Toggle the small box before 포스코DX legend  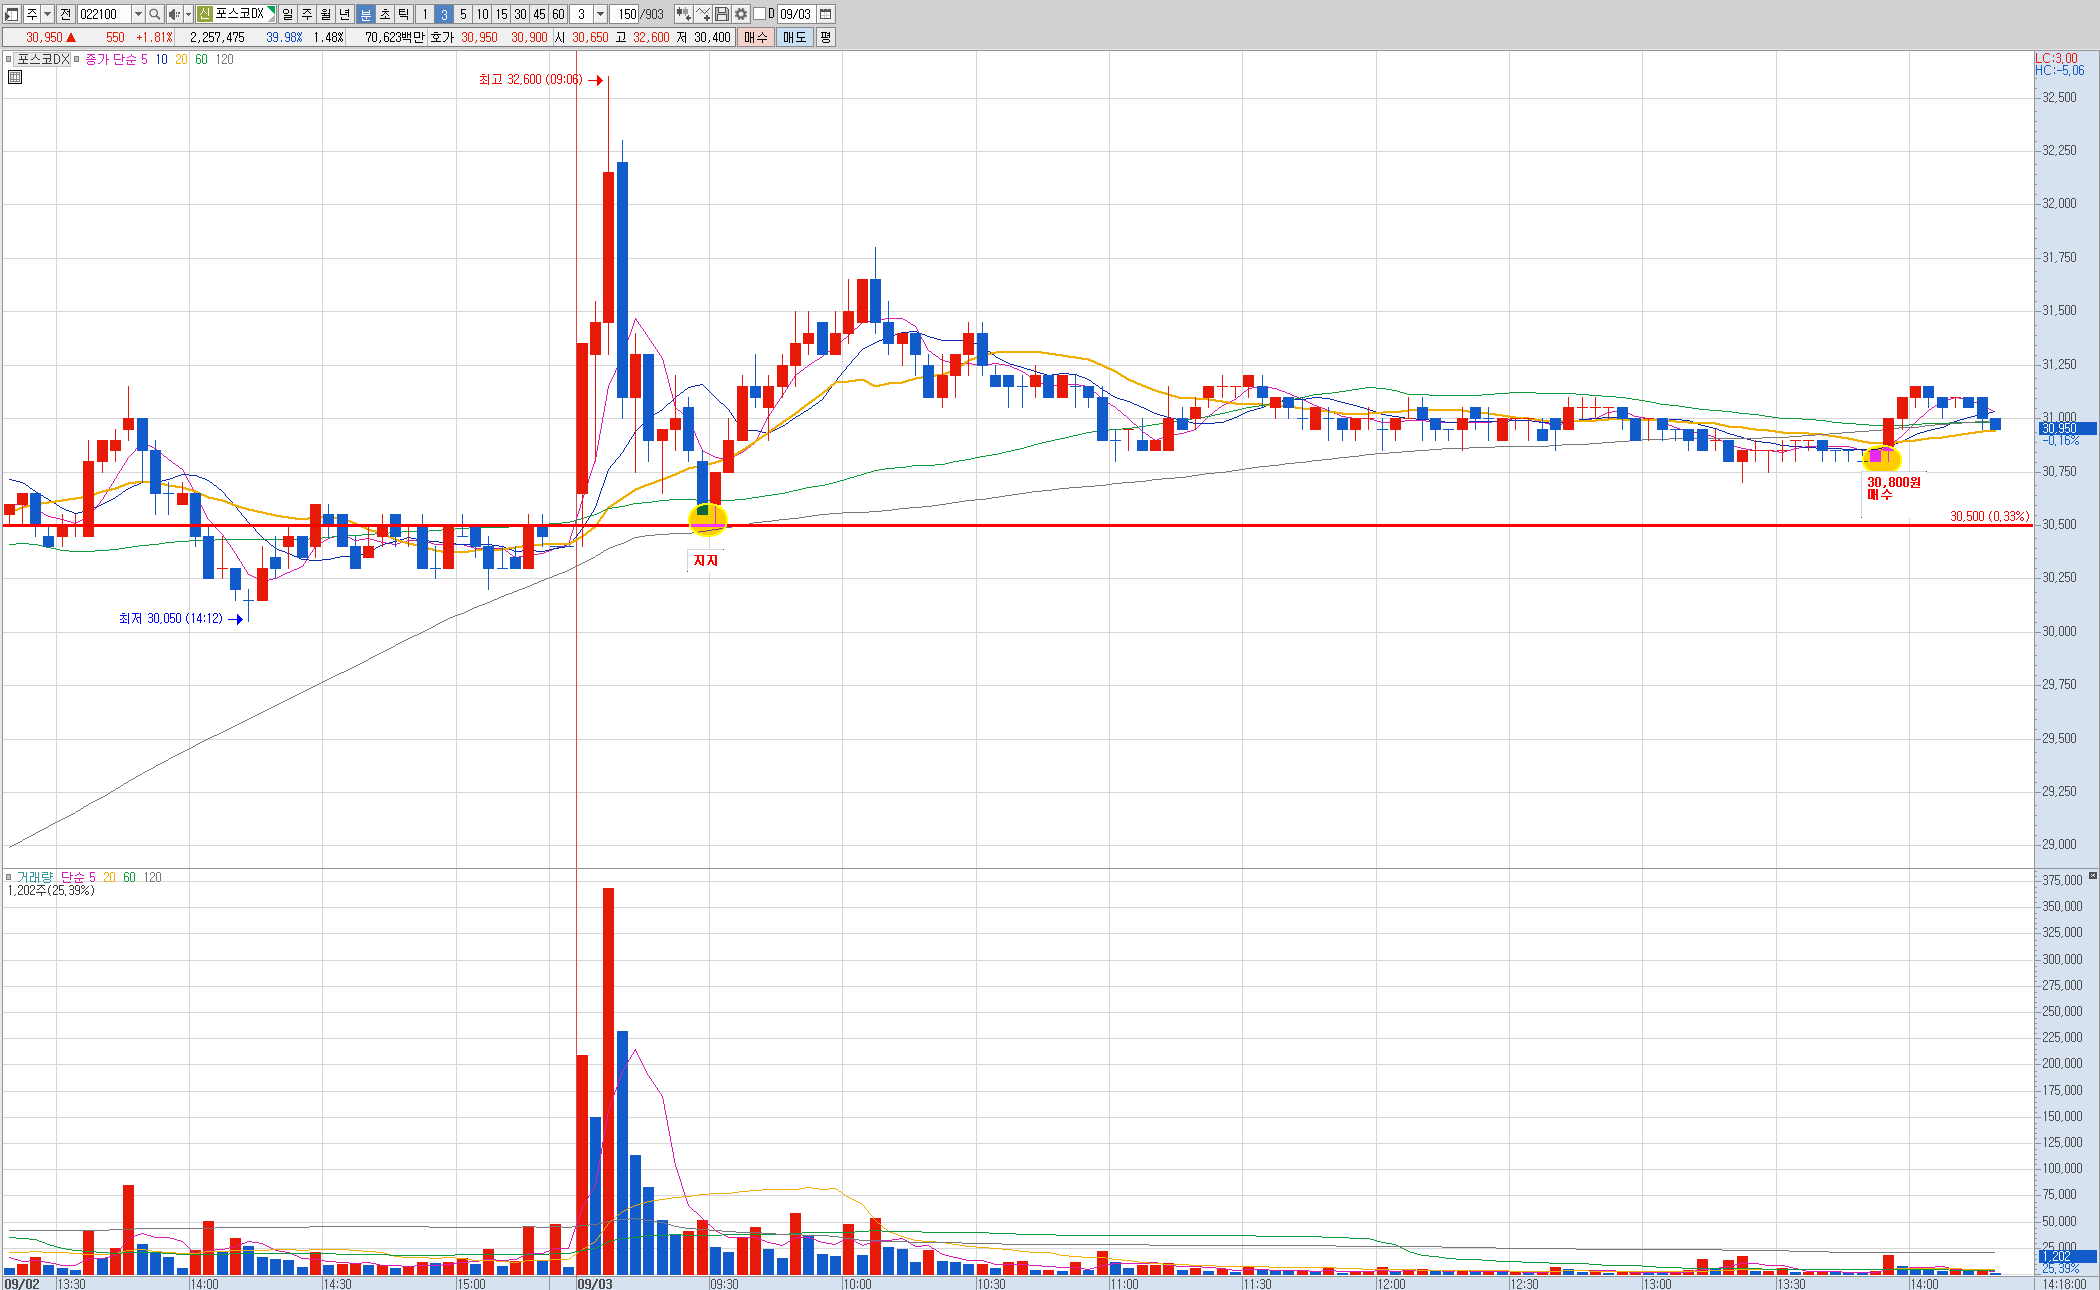click(9, 59)
